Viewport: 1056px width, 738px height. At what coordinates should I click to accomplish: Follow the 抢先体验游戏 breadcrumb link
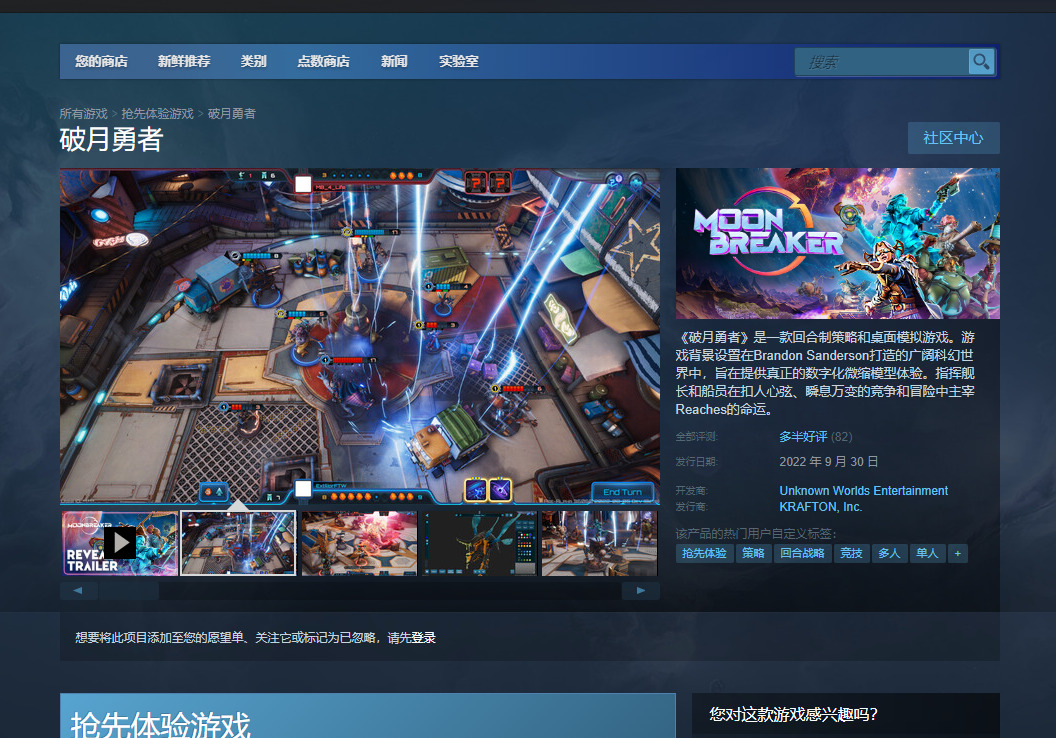point(158,114)
